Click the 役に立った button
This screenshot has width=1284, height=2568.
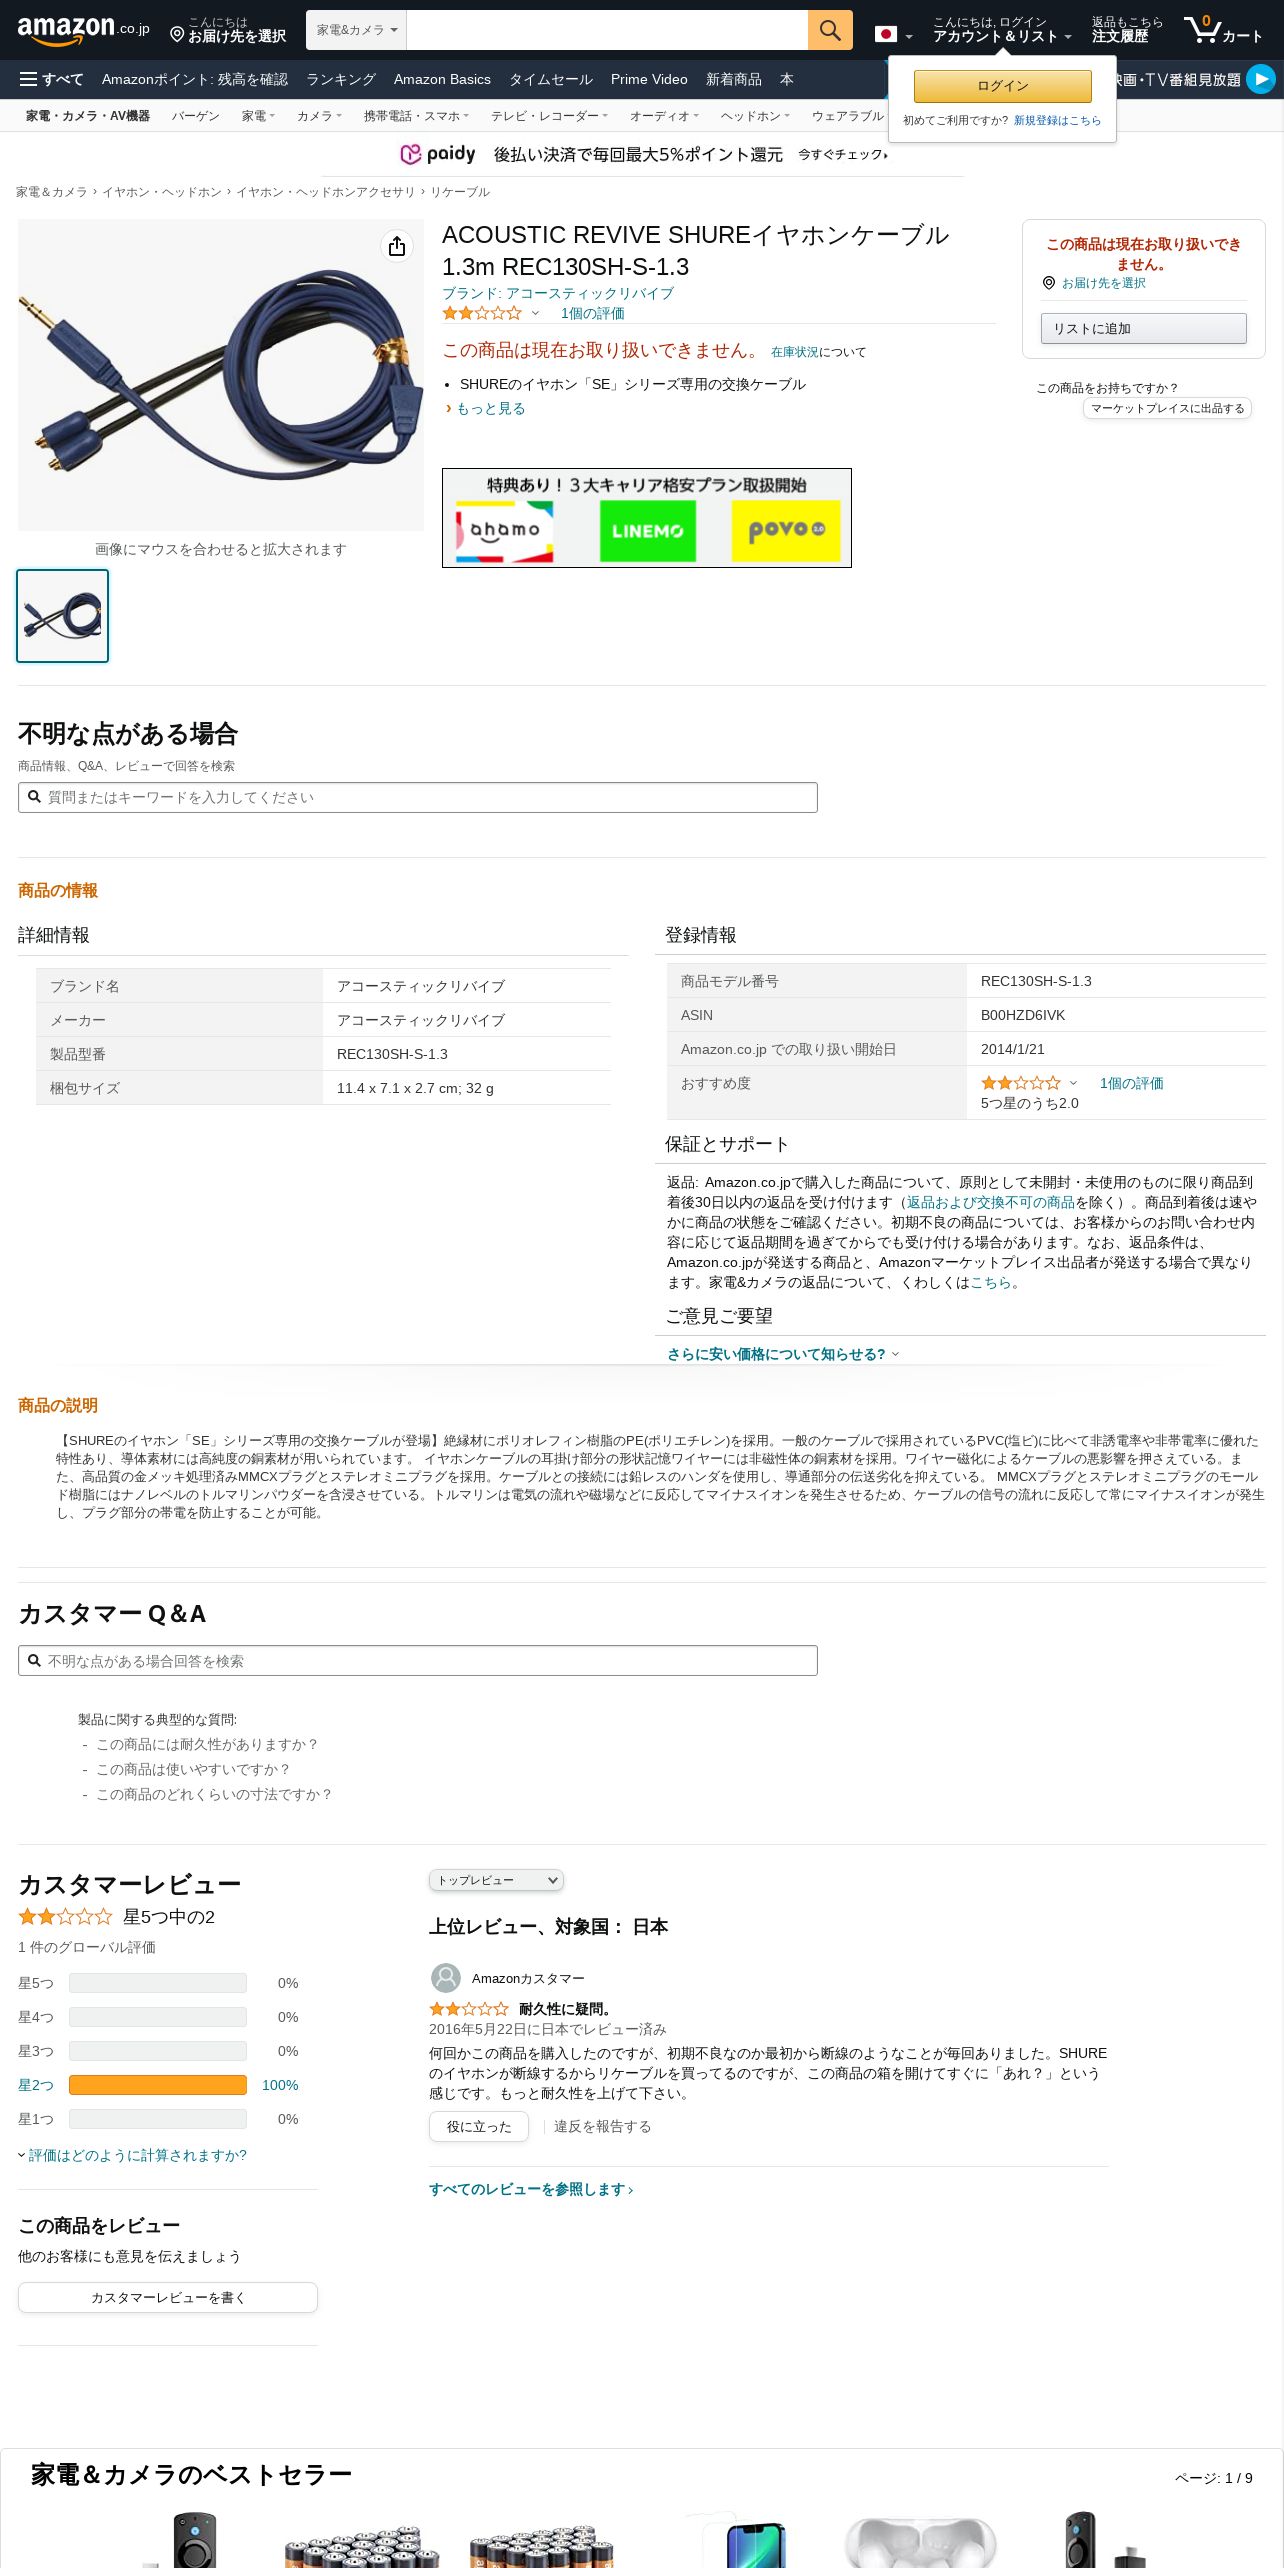pos(479,2126)
